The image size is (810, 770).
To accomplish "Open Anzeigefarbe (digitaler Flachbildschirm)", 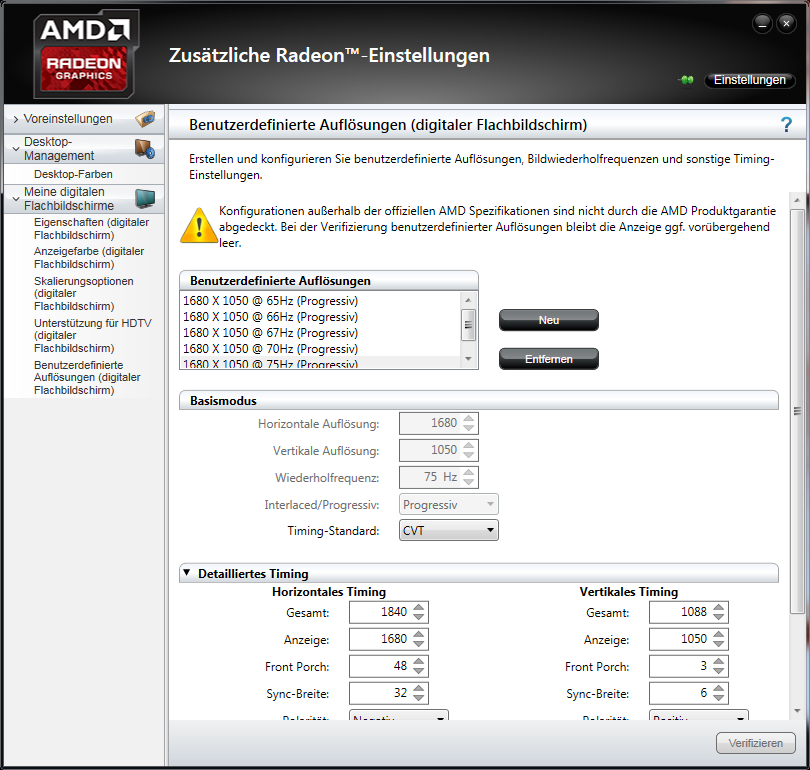I will (x=89, y=258).
